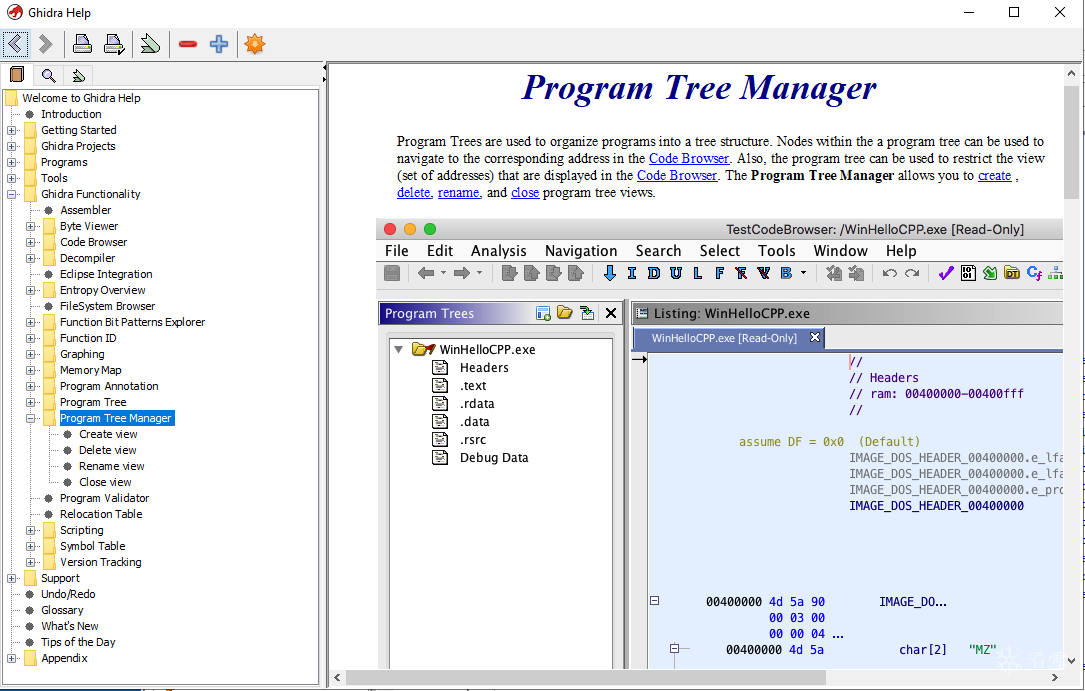Click the horizontal scrollbar right arrow
The height and width of the screenshot is (691, 1085).
coord(1055,677)
